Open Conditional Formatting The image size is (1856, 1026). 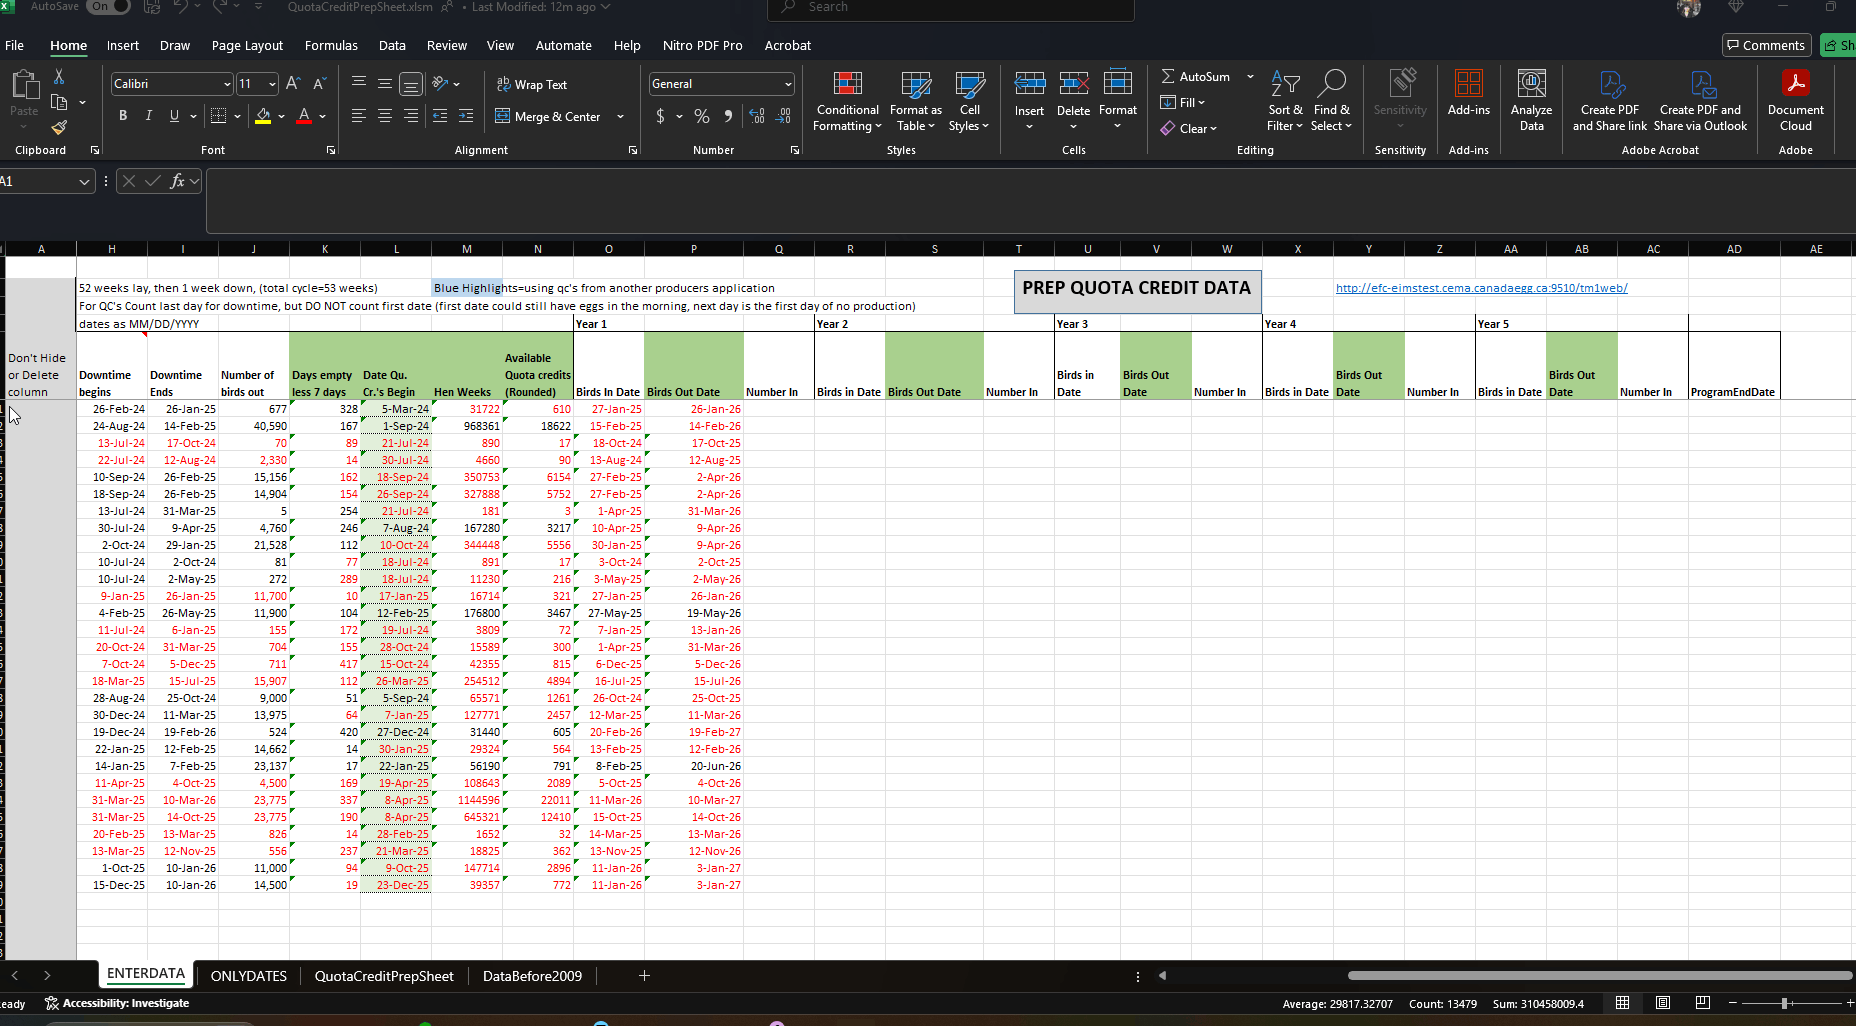(x=847, y=101)
